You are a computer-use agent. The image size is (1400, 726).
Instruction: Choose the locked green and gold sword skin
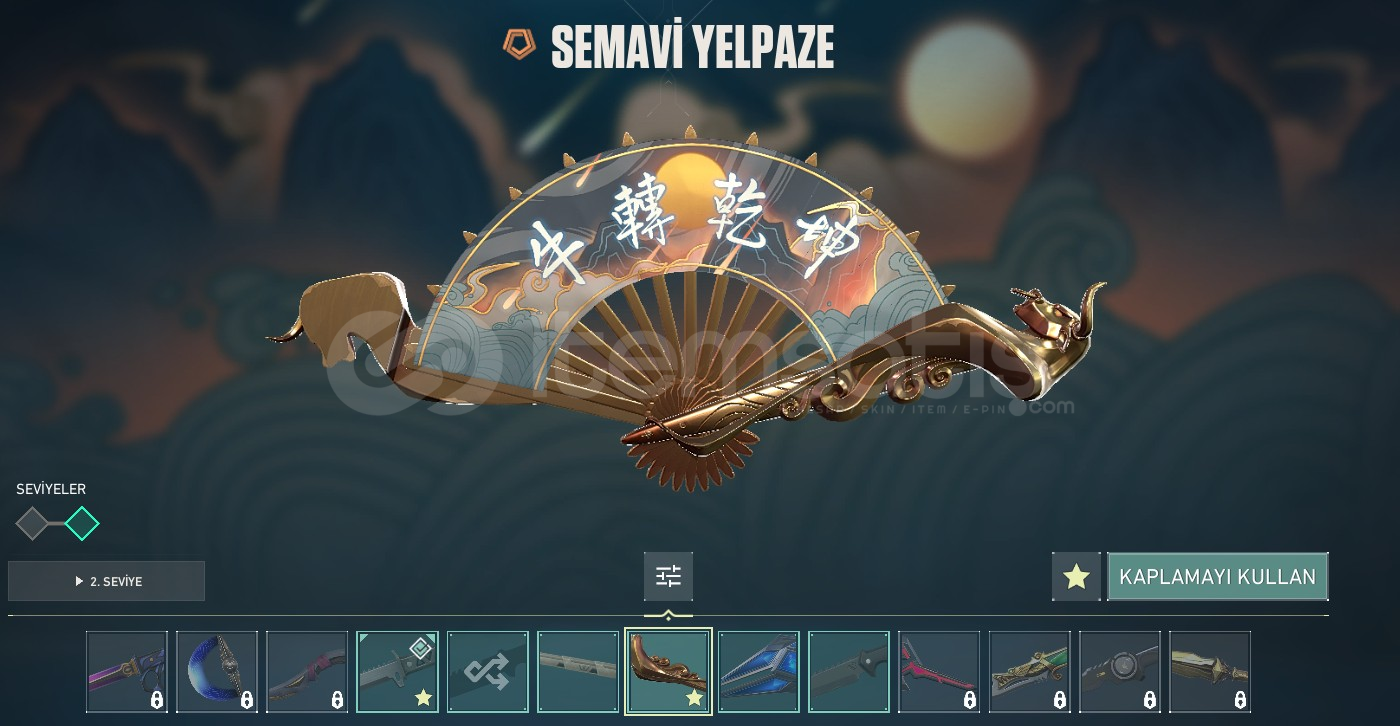[1029, 672]
